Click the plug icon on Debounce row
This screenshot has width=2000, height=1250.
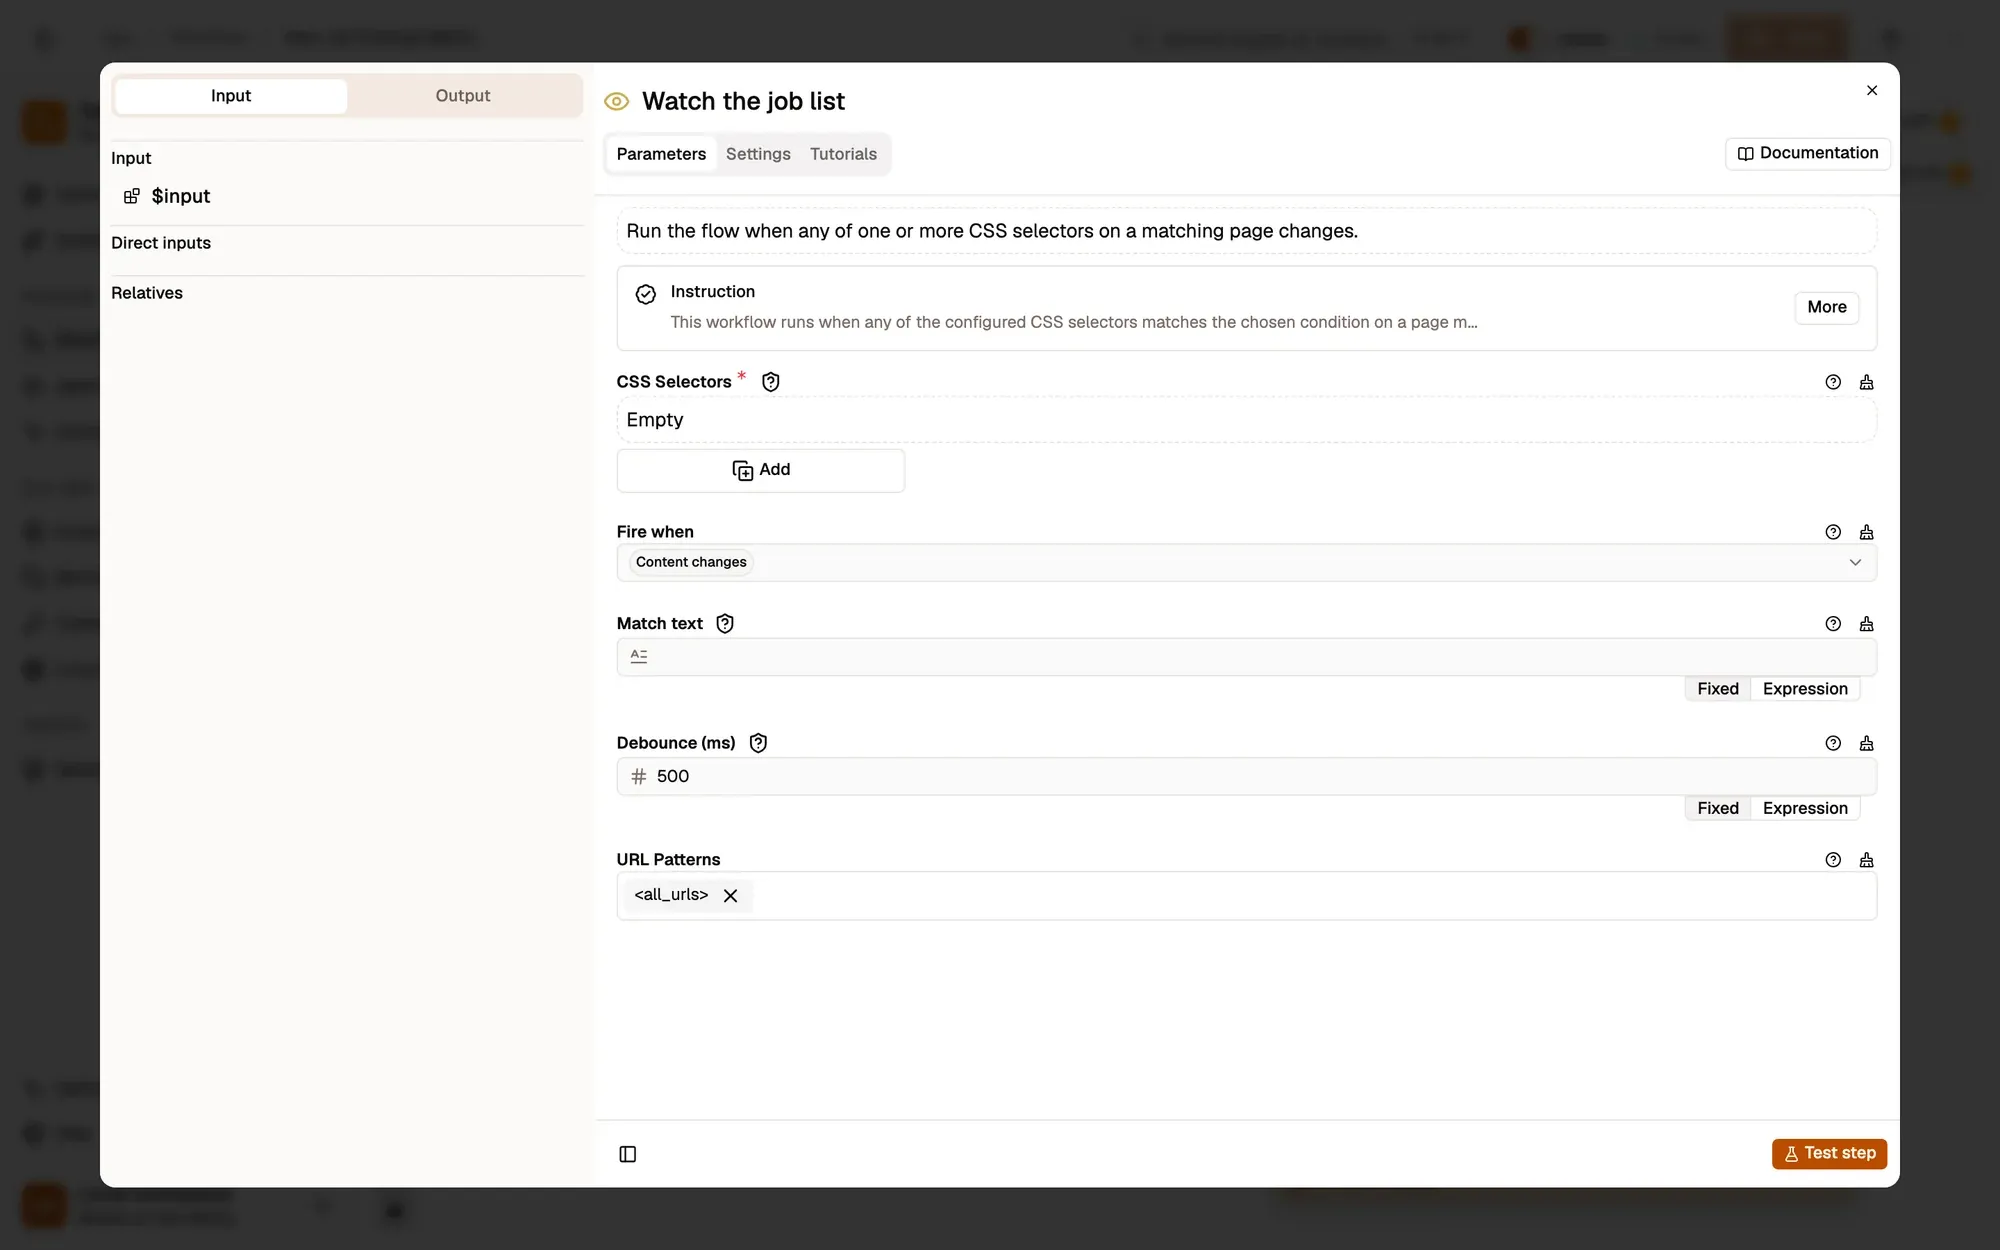point(1866,743)
